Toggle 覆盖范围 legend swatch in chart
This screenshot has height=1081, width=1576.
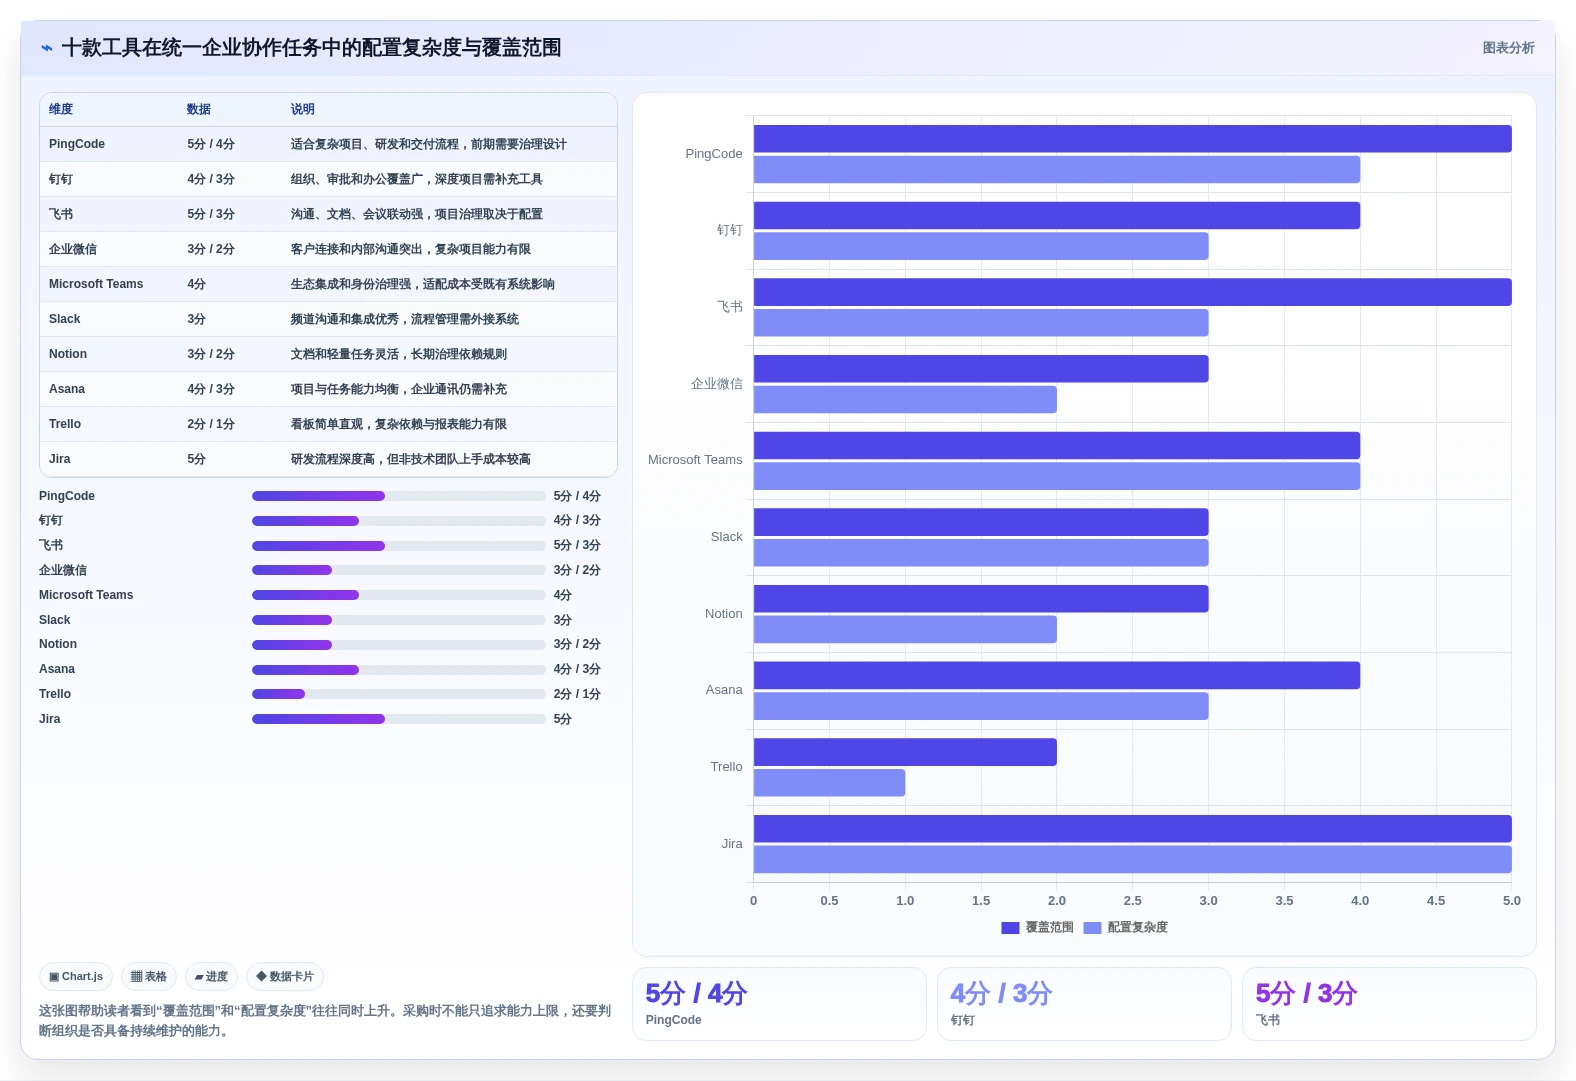(1010, 928)
